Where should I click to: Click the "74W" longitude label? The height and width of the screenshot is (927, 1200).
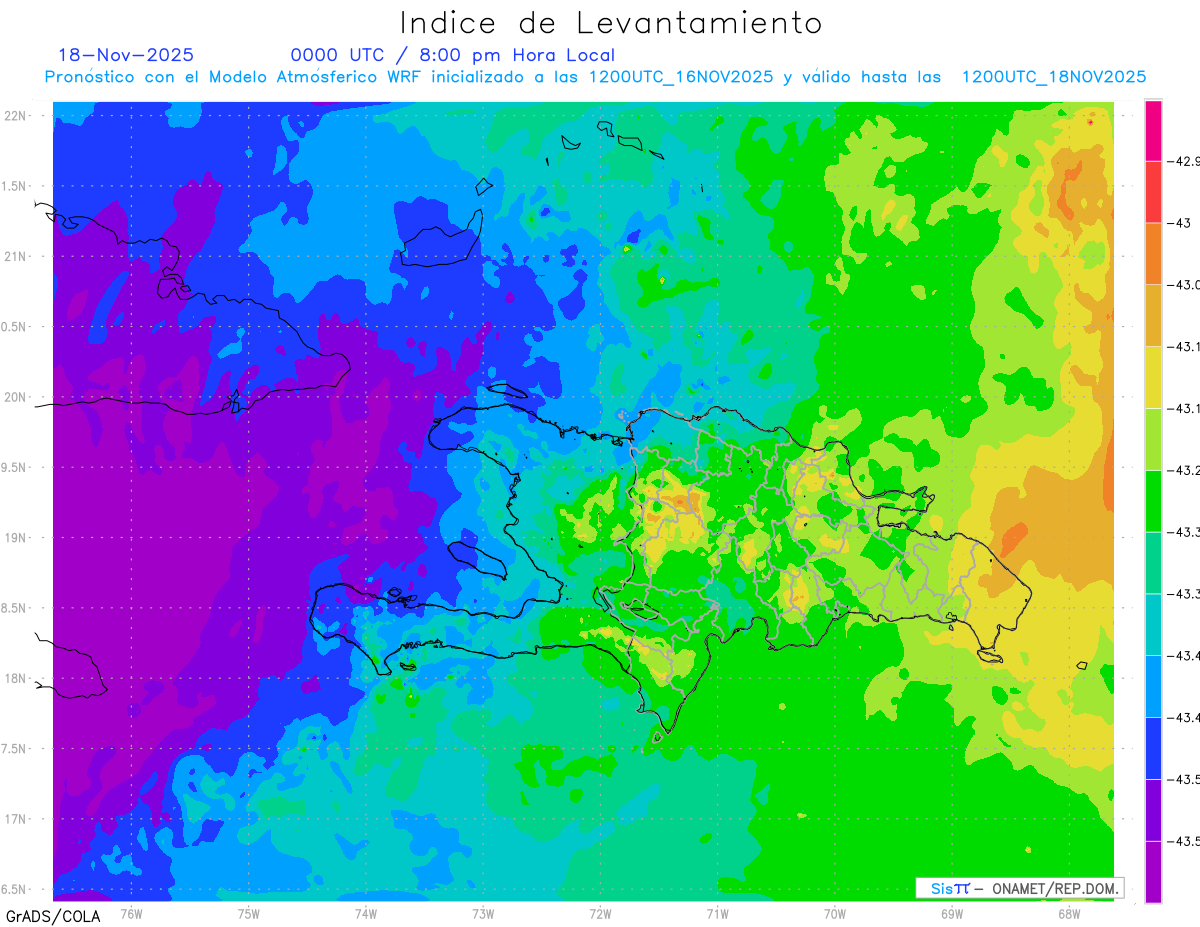pos(366,913)
